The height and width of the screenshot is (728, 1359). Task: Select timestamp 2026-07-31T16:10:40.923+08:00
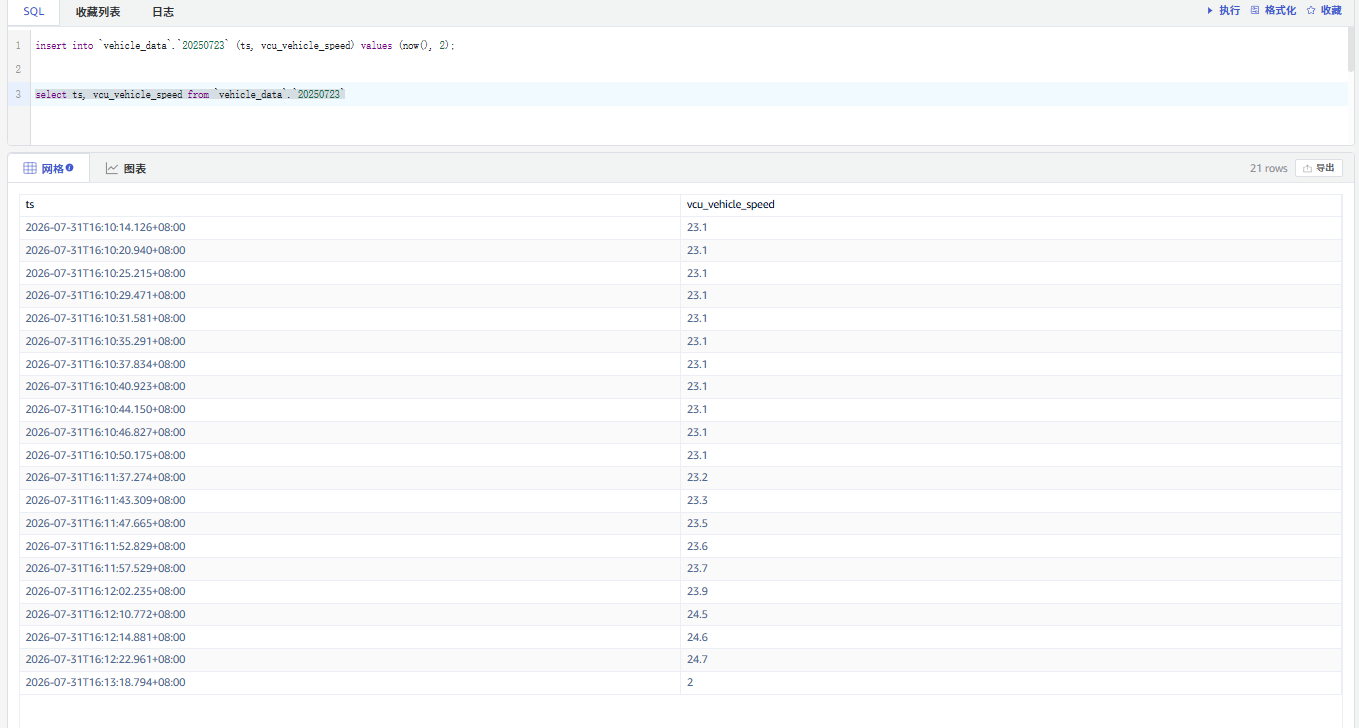point(105,386)
